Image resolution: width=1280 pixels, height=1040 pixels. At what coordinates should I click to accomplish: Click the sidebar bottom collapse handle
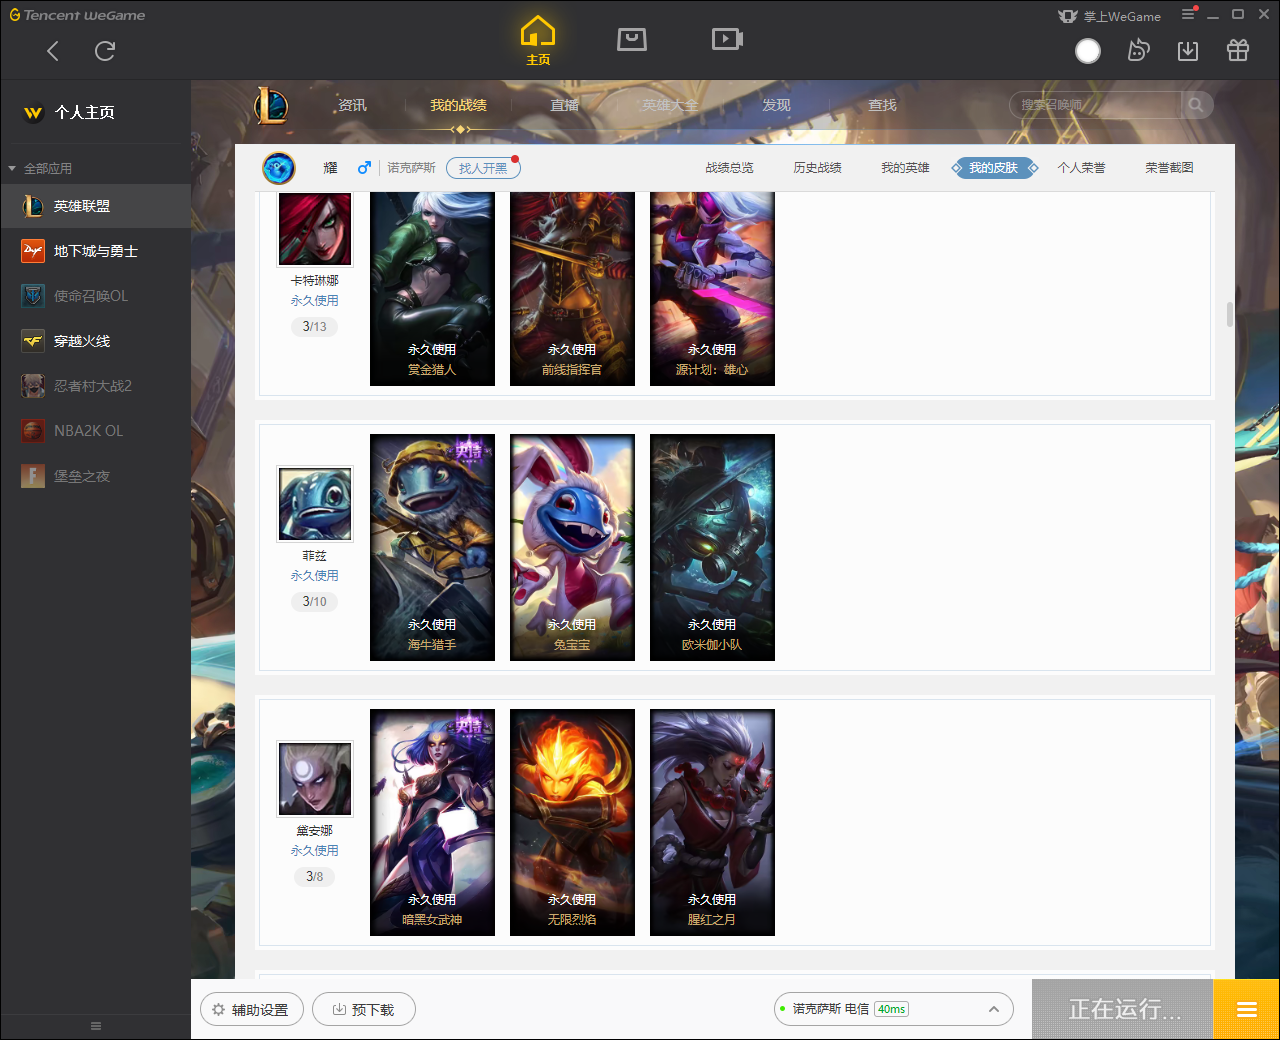click(x=96, y=1026)
